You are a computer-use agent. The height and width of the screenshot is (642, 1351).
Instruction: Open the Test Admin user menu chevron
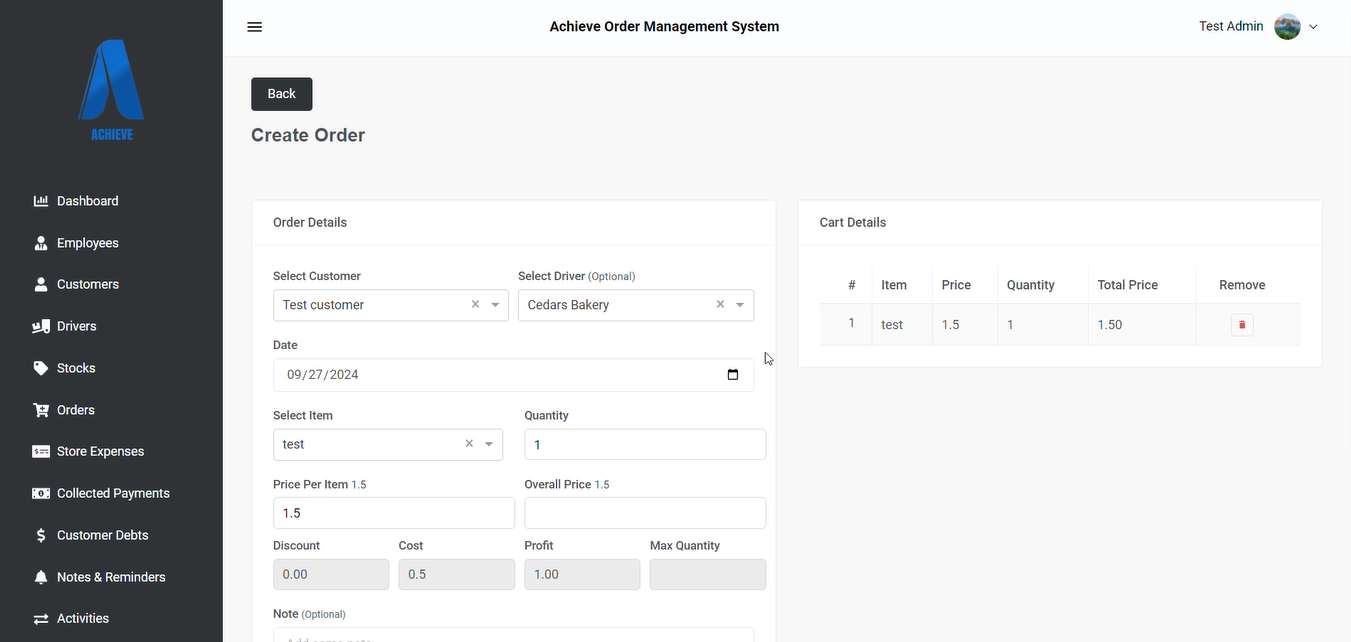pyautogui.click(x=1313, y=27)
